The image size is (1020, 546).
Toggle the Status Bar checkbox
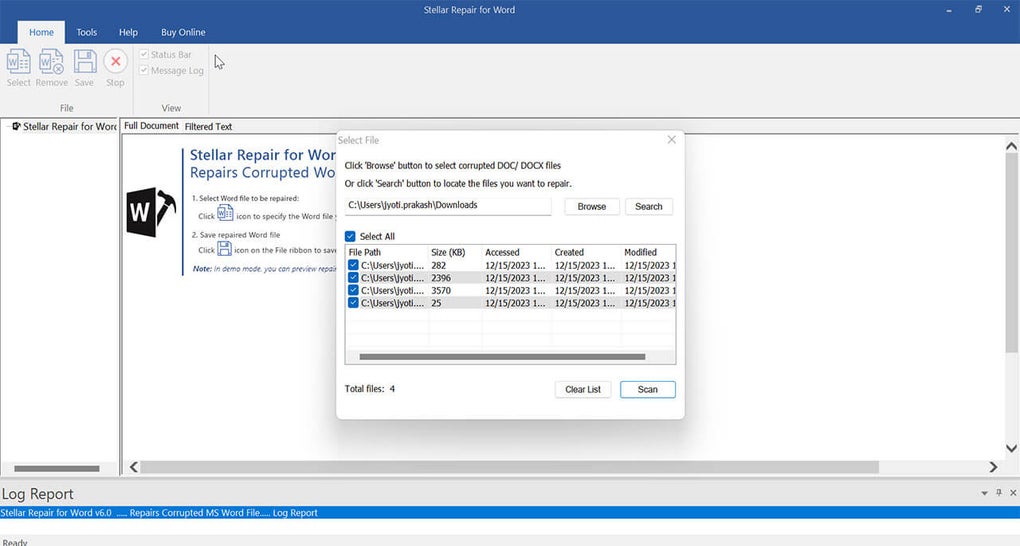pos(144,55)
